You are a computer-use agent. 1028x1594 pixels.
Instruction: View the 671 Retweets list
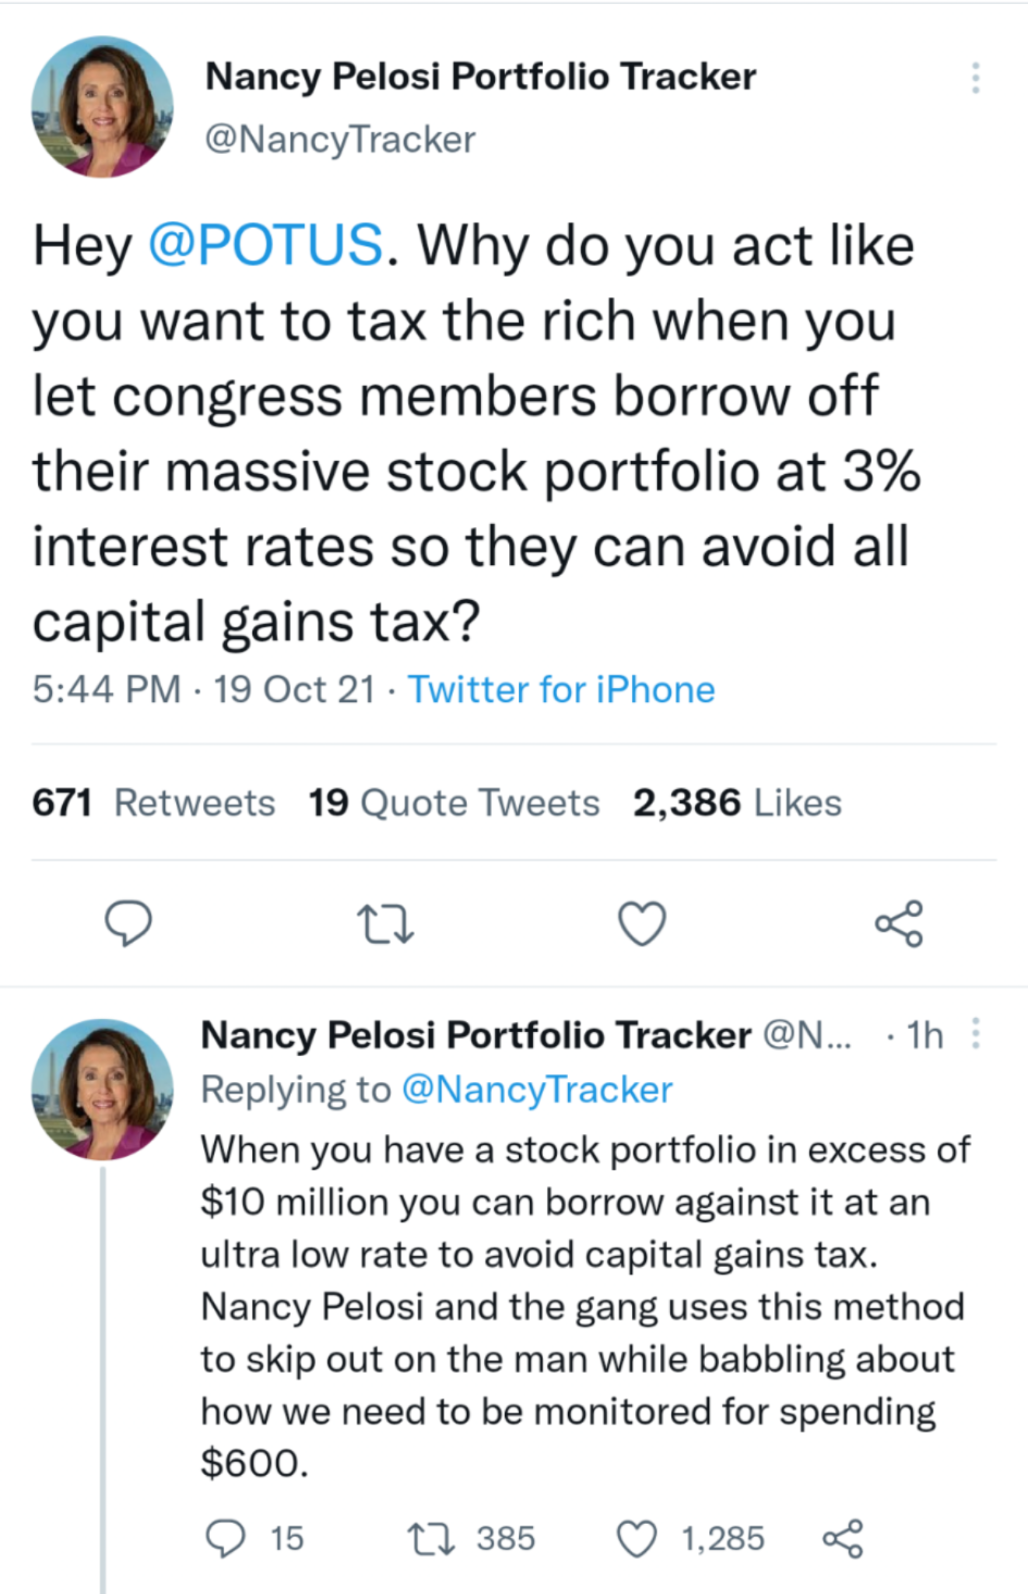click(x=153, y=803)
